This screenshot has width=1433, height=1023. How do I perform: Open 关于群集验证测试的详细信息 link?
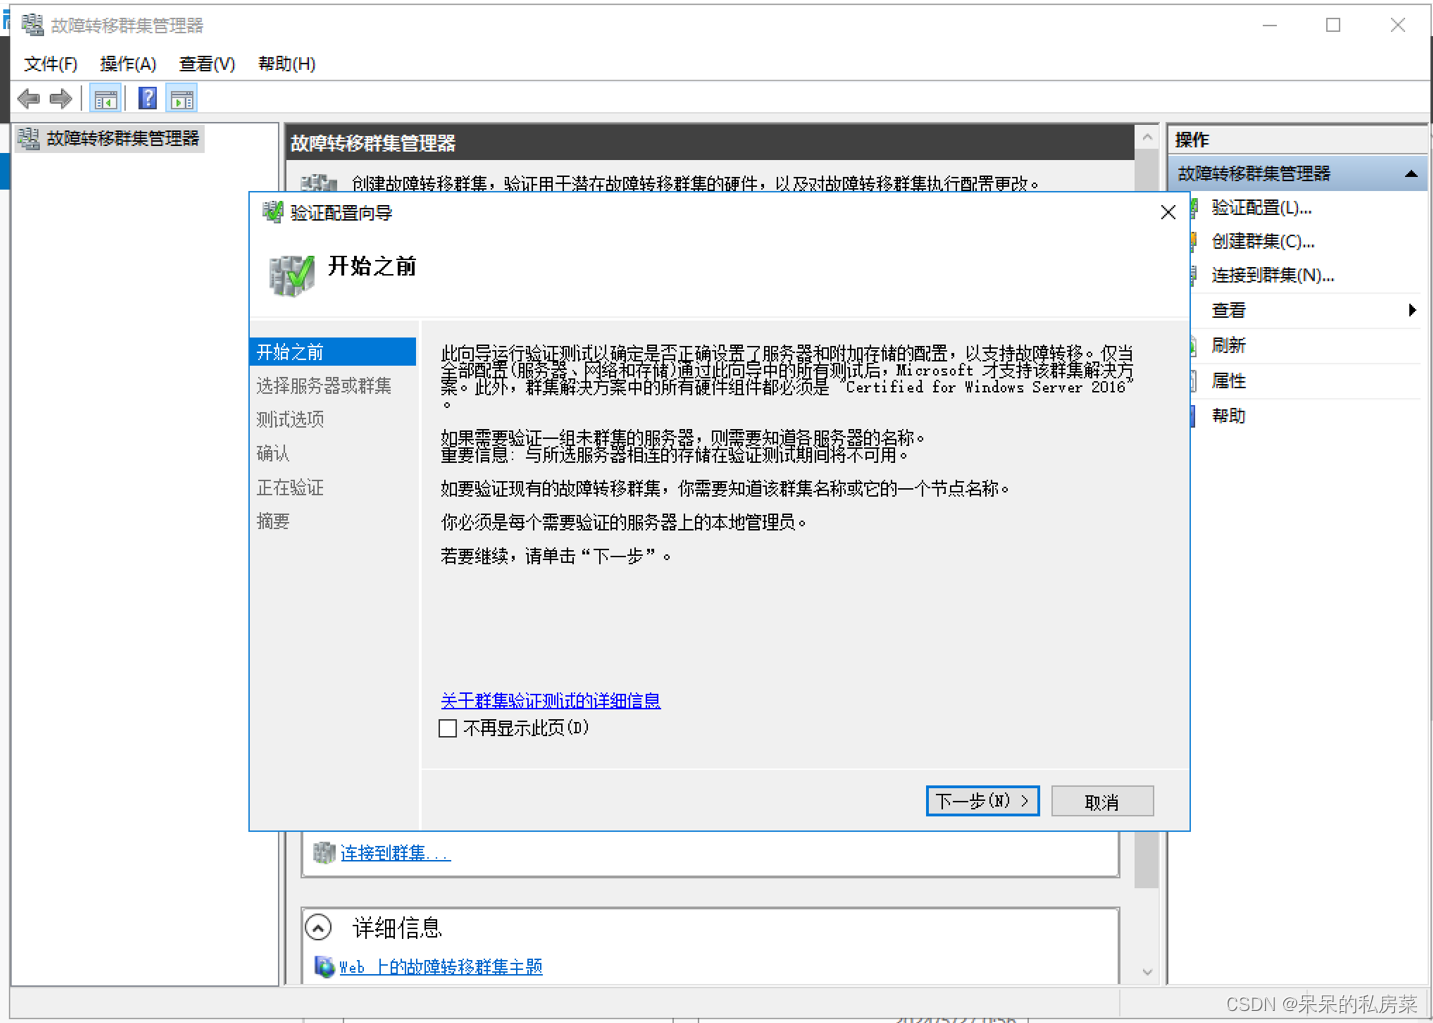point(551,700)
